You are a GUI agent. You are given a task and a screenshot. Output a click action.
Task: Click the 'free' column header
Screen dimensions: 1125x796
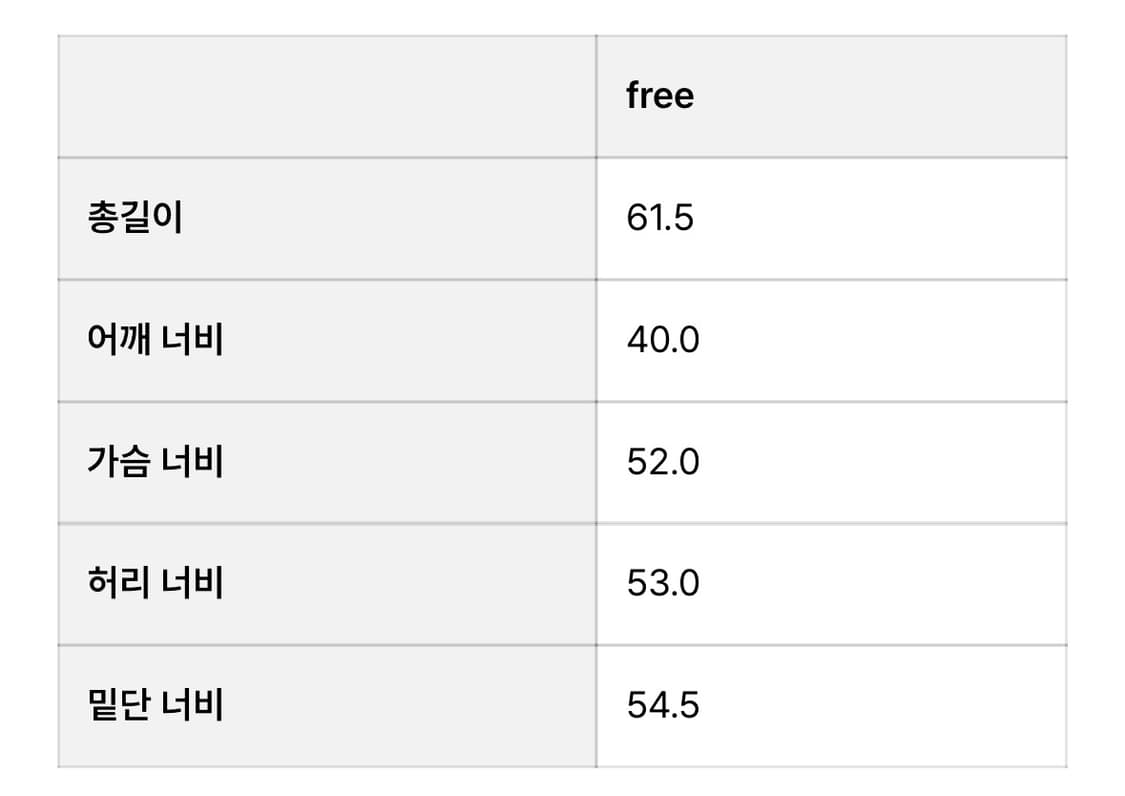[660, 96]
